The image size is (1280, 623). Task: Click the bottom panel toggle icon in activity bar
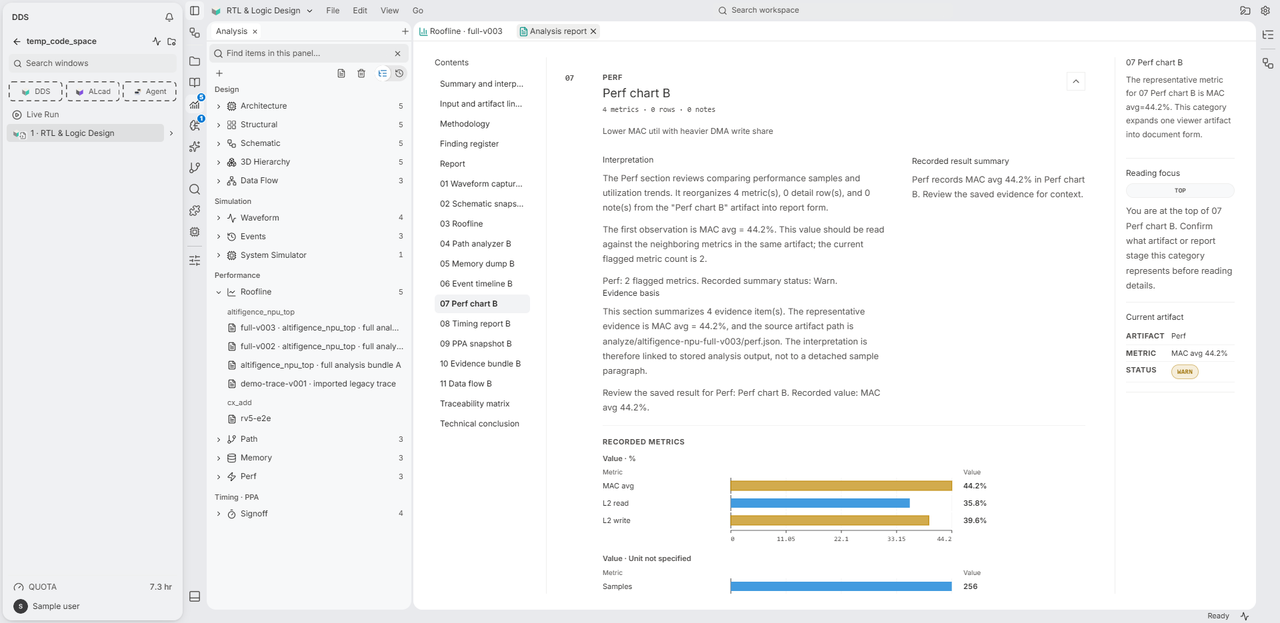pyautogui.click(x=194, y=597)
